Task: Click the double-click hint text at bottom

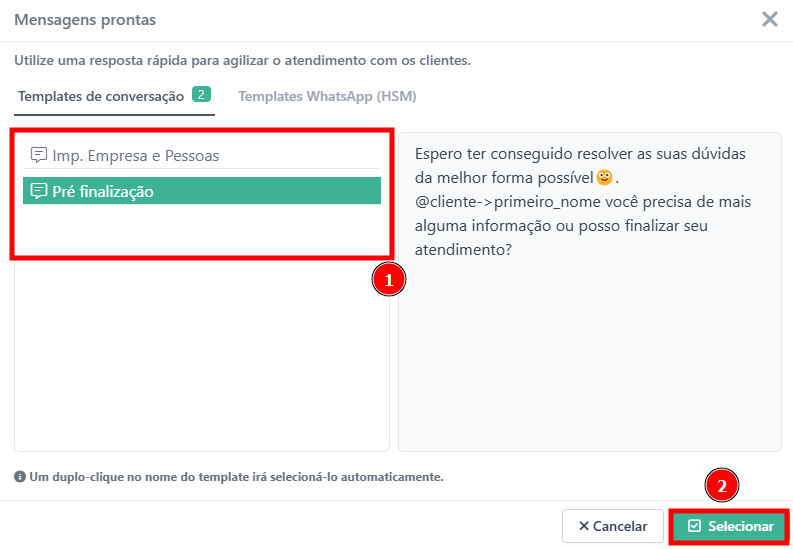Action: coord(236,477)
